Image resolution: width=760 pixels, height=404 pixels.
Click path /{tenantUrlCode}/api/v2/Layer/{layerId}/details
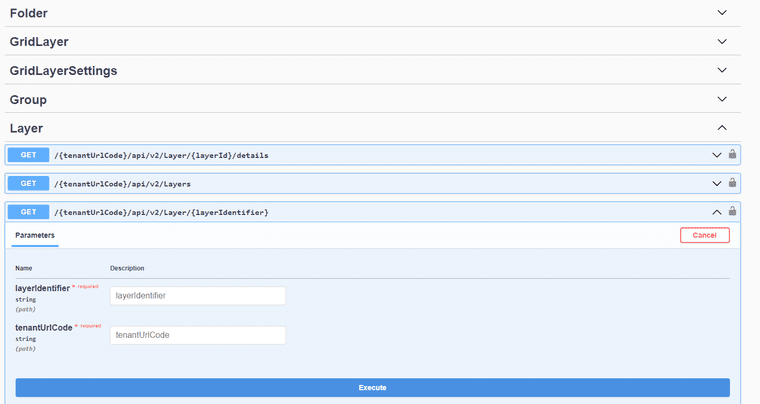161,155
